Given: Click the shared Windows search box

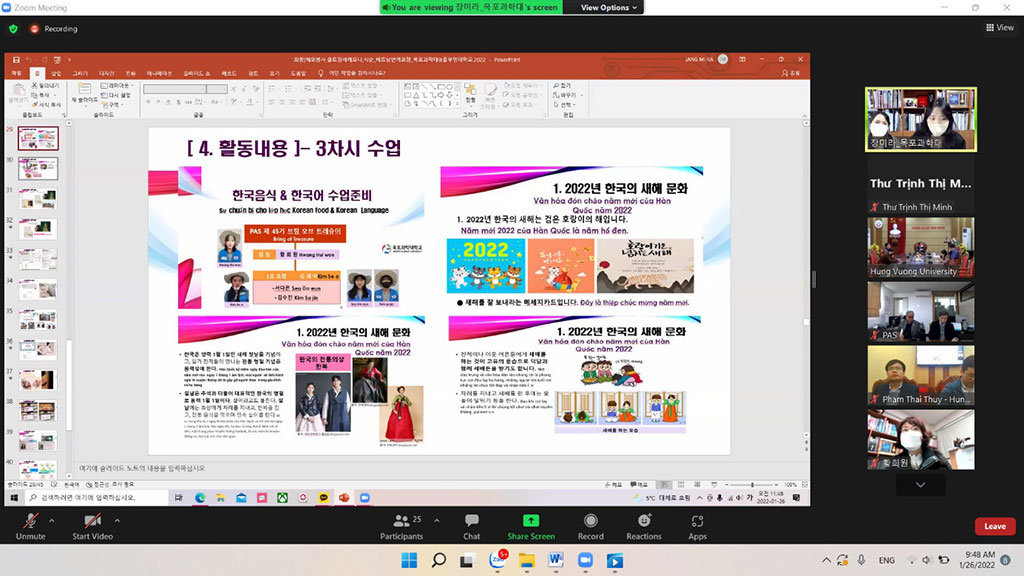Looking at the screenshot, I should 97,498.
